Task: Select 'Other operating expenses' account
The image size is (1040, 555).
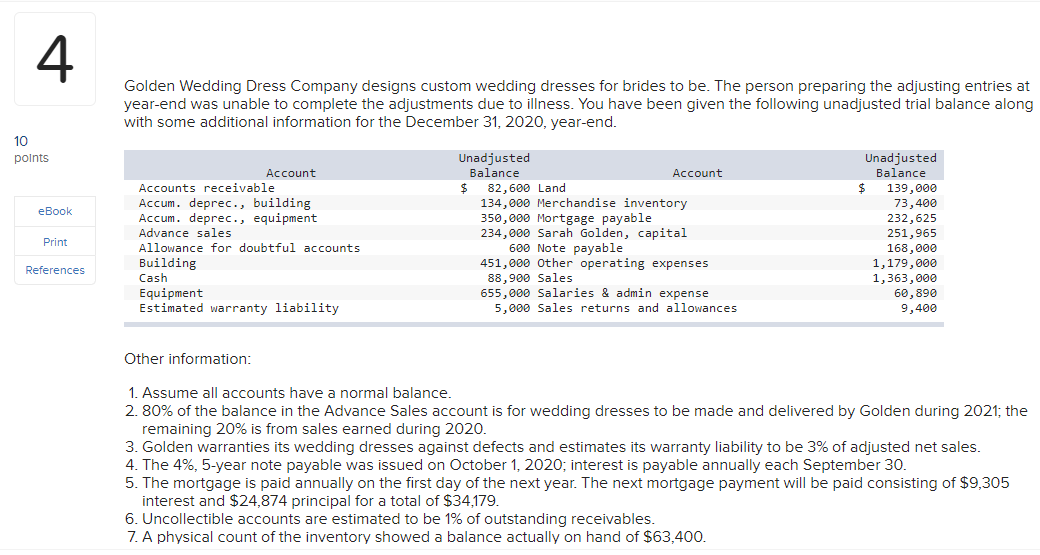Action: 623,263
